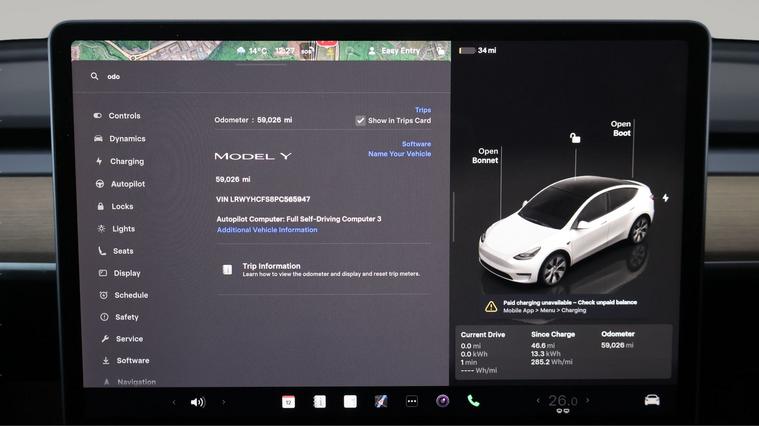This screenshot has height=426, width=759.
Task: Tap Name Your Vehicle link
Action: 399,154
